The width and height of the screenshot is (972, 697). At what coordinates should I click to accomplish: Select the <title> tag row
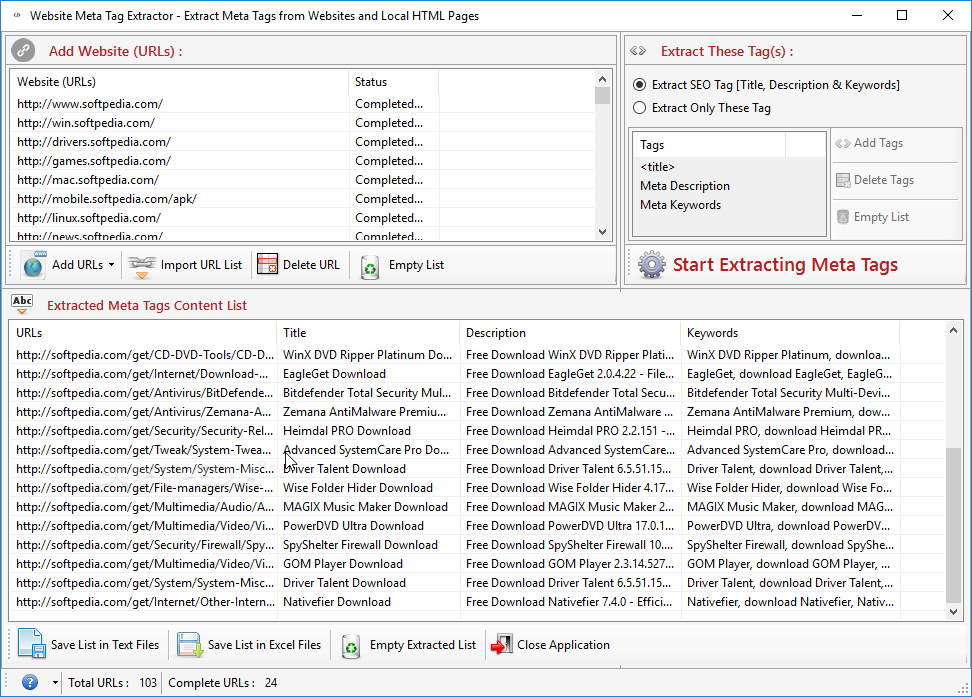point(729,167)
